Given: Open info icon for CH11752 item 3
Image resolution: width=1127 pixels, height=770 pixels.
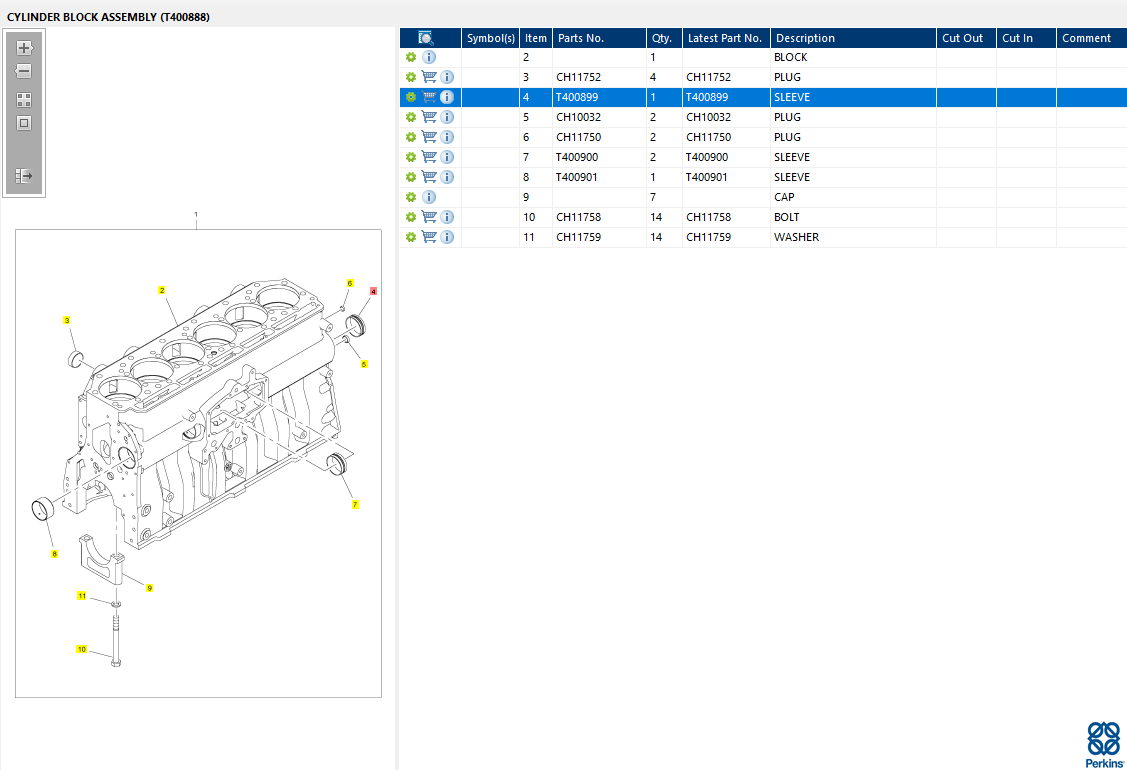Looking at the screenshot, I should coord(447,77).
